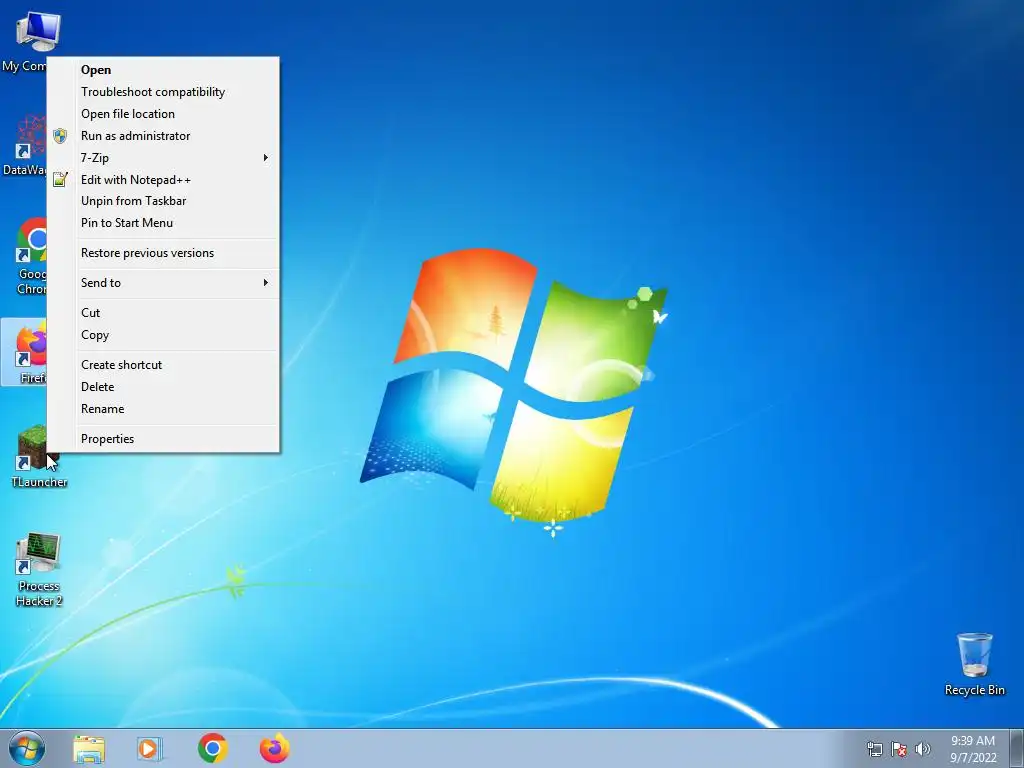Image resolution: width=1024 pixels, height=768 pixels.
Task: Click the Show desktop button
Action: pos(1017,749)
